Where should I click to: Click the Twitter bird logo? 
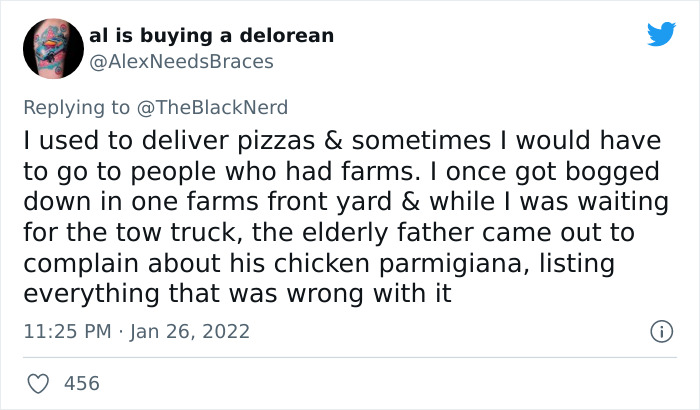(x=661, y=35)
